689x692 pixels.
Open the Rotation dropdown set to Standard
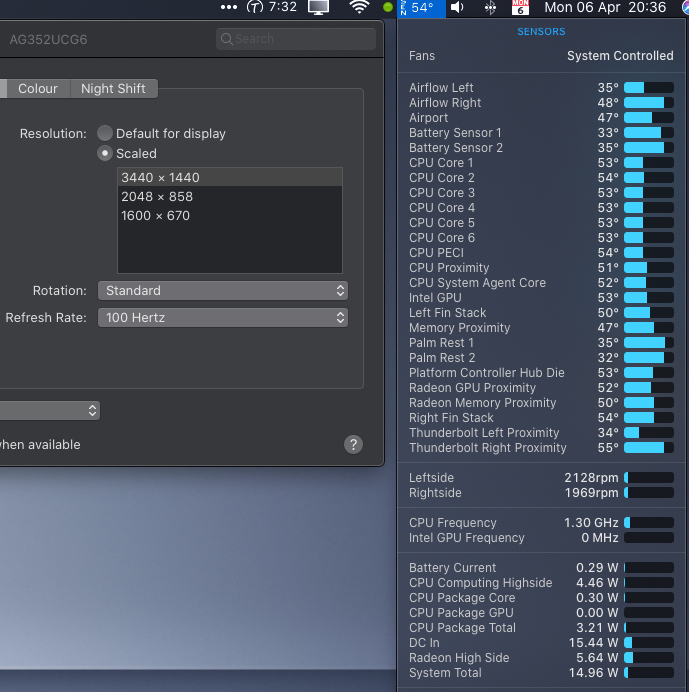223,290
